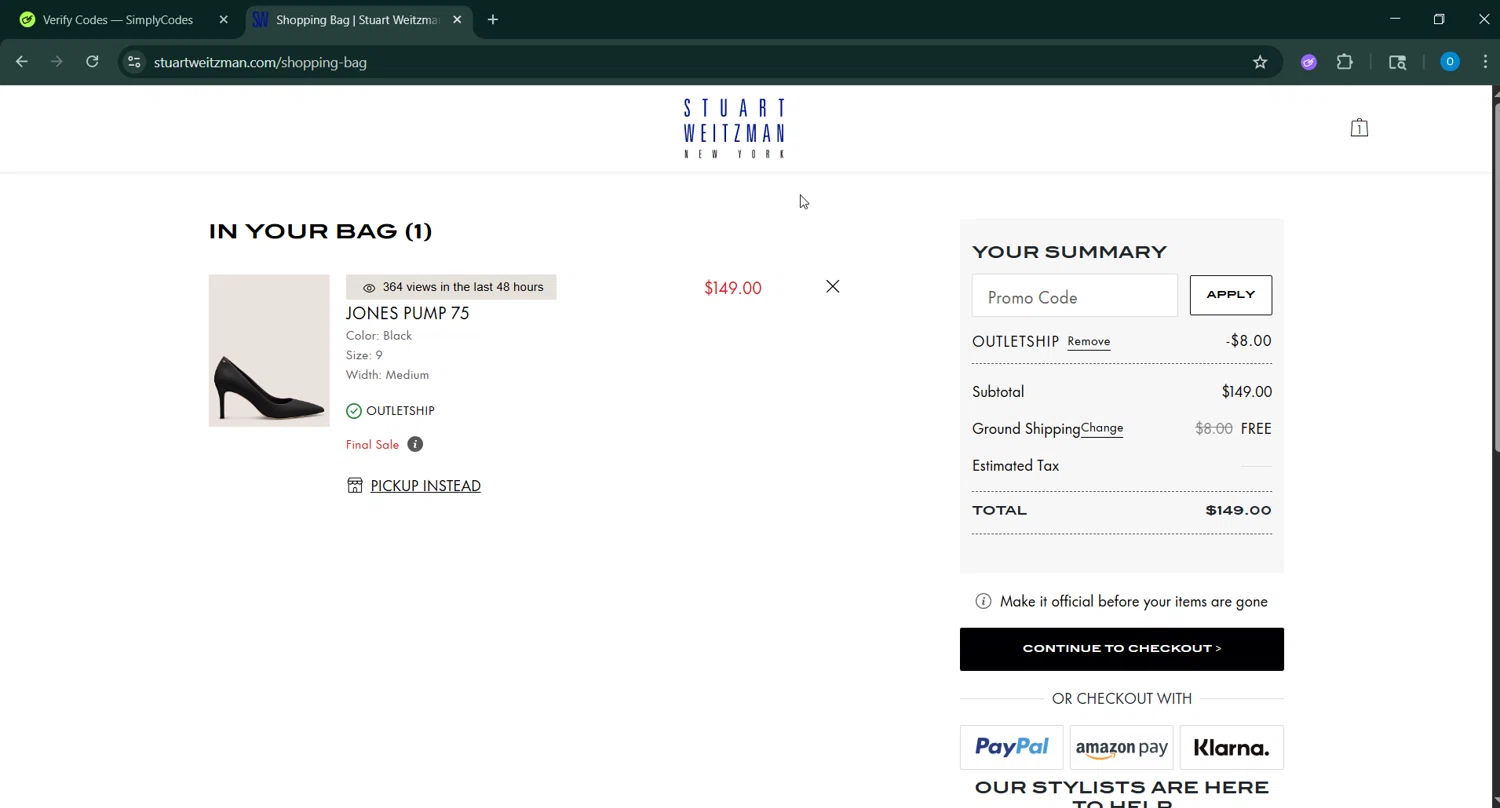This screenshot has height=808, width=1500.
Task: Click the Stuart Weitzman New York logo
Action: point(734,128)
